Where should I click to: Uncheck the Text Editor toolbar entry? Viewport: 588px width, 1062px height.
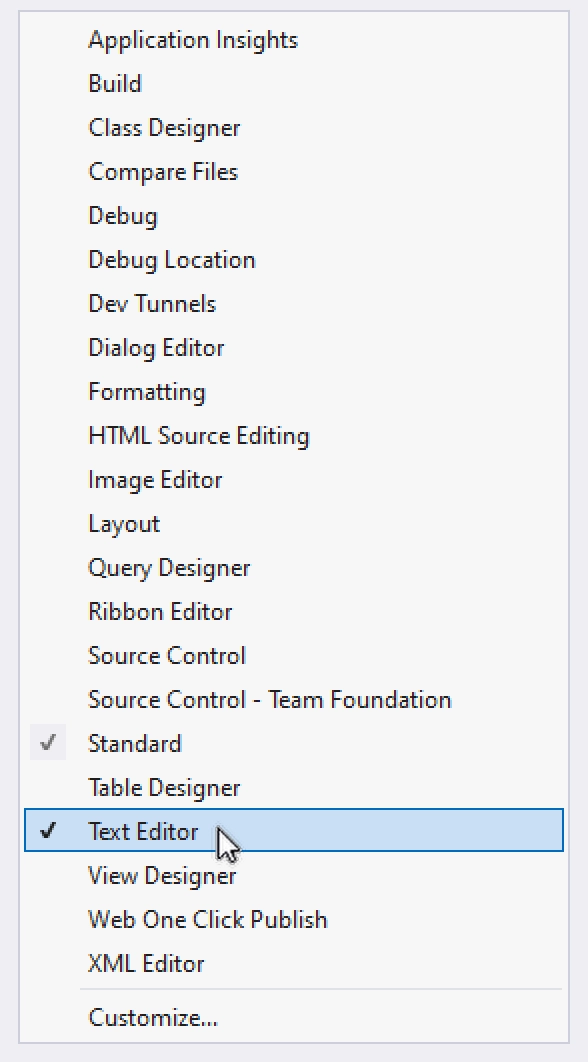coord(293,830)
